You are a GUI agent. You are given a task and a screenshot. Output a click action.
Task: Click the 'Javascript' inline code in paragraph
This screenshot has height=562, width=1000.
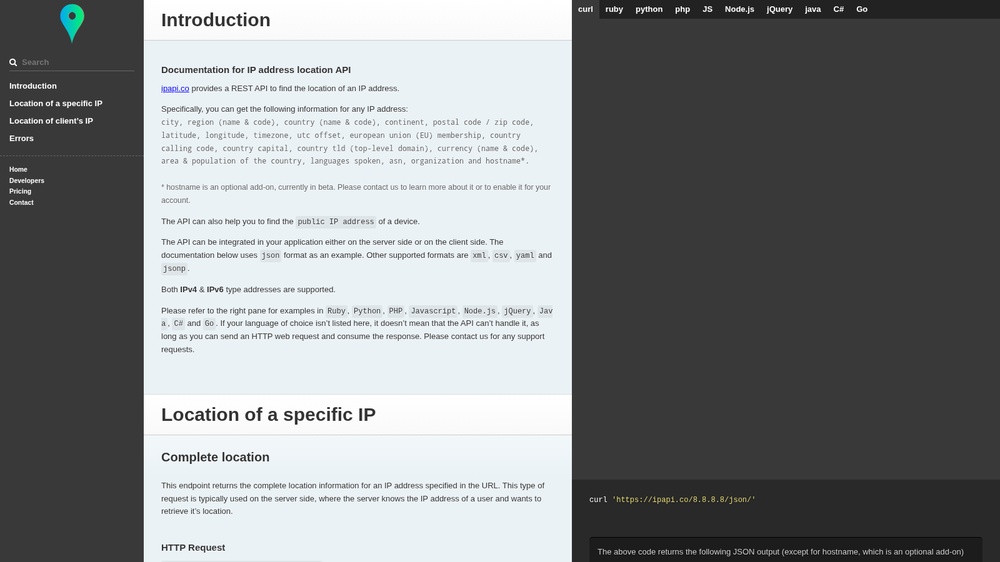[433, 311]
